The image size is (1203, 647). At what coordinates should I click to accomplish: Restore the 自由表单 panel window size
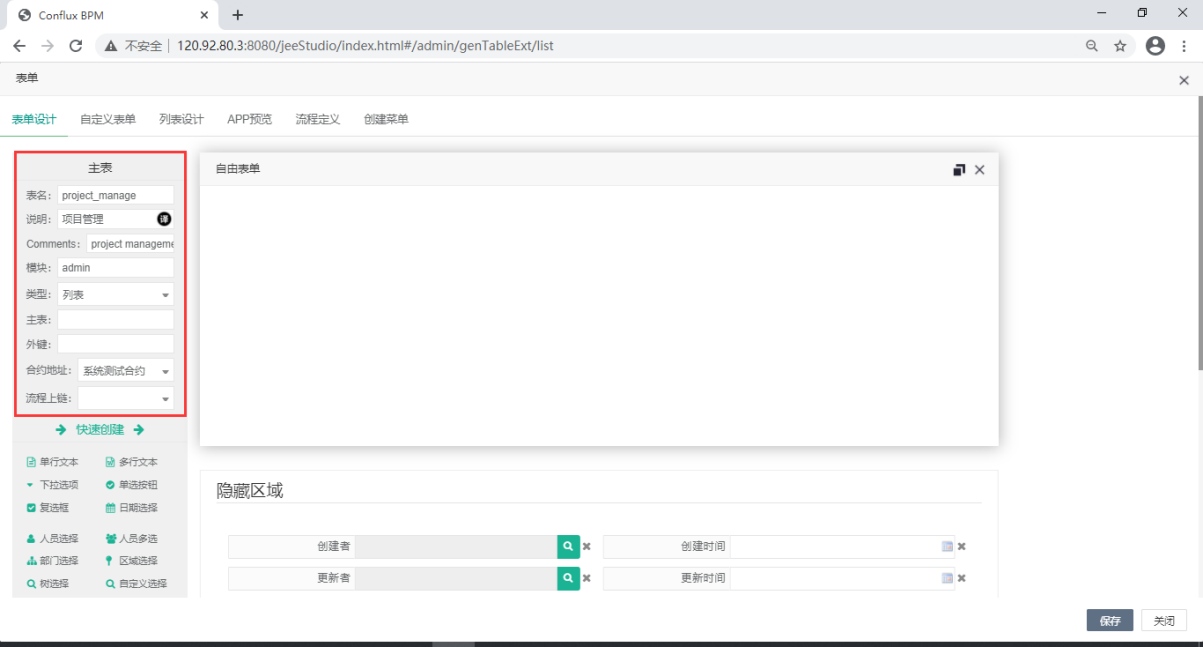[x=959, y=170]
